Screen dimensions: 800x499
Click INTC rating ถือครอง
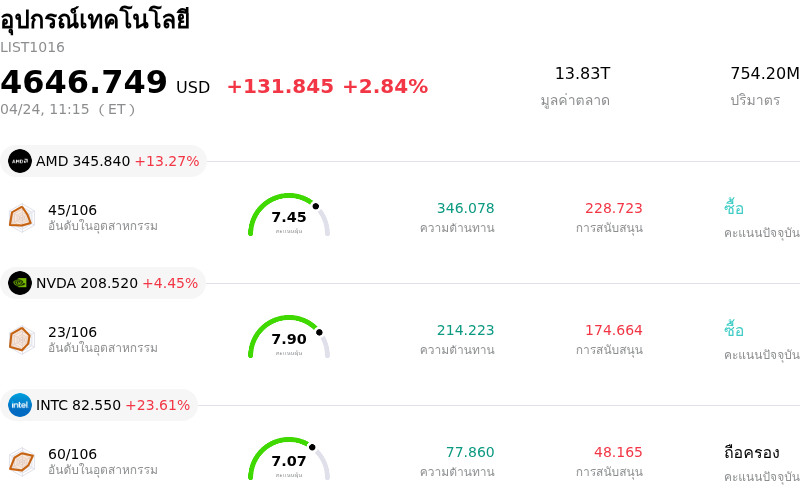tap(751, 452)
